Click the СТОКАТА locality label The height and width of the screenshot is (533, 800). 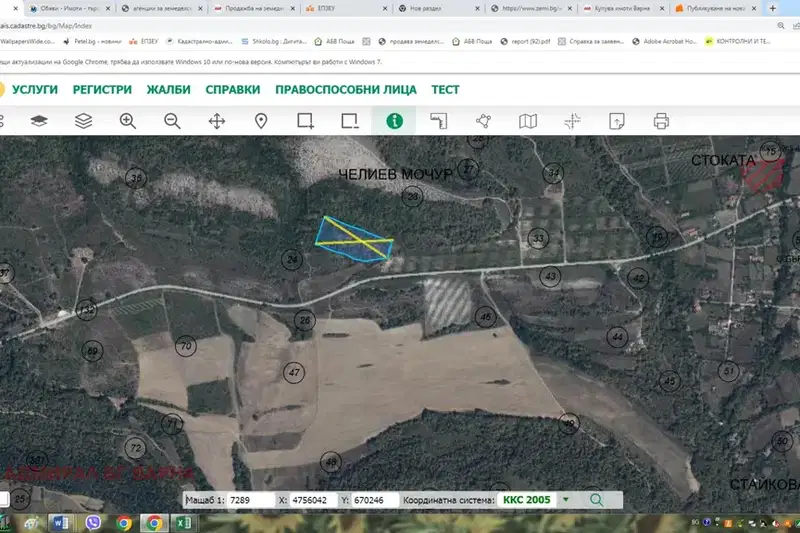point(723,160)
